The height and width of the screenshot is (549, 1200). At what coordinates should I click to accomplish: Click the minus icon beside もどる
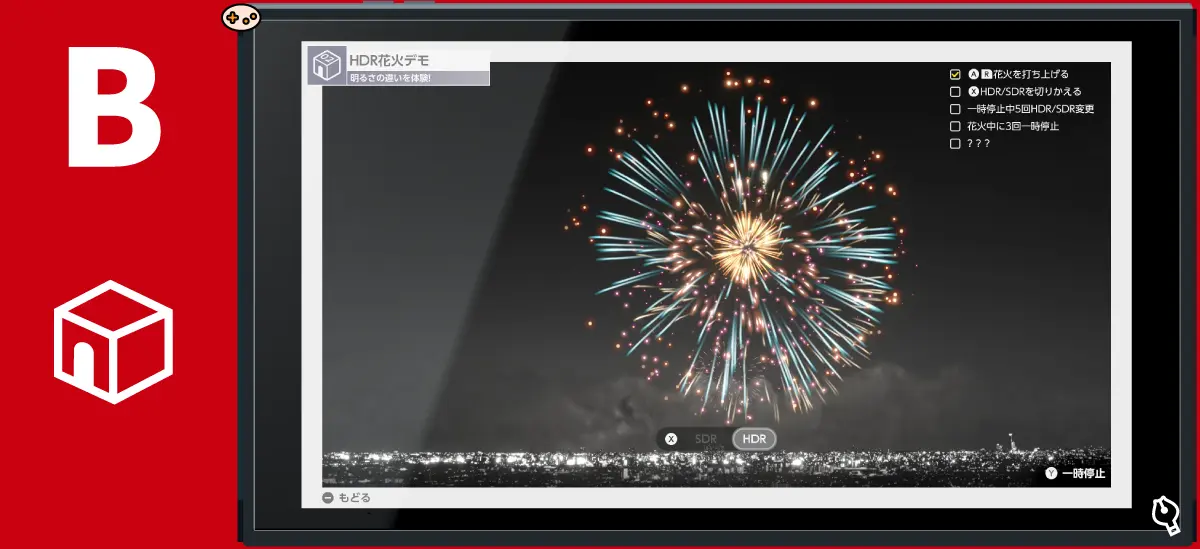coord(328,498)
